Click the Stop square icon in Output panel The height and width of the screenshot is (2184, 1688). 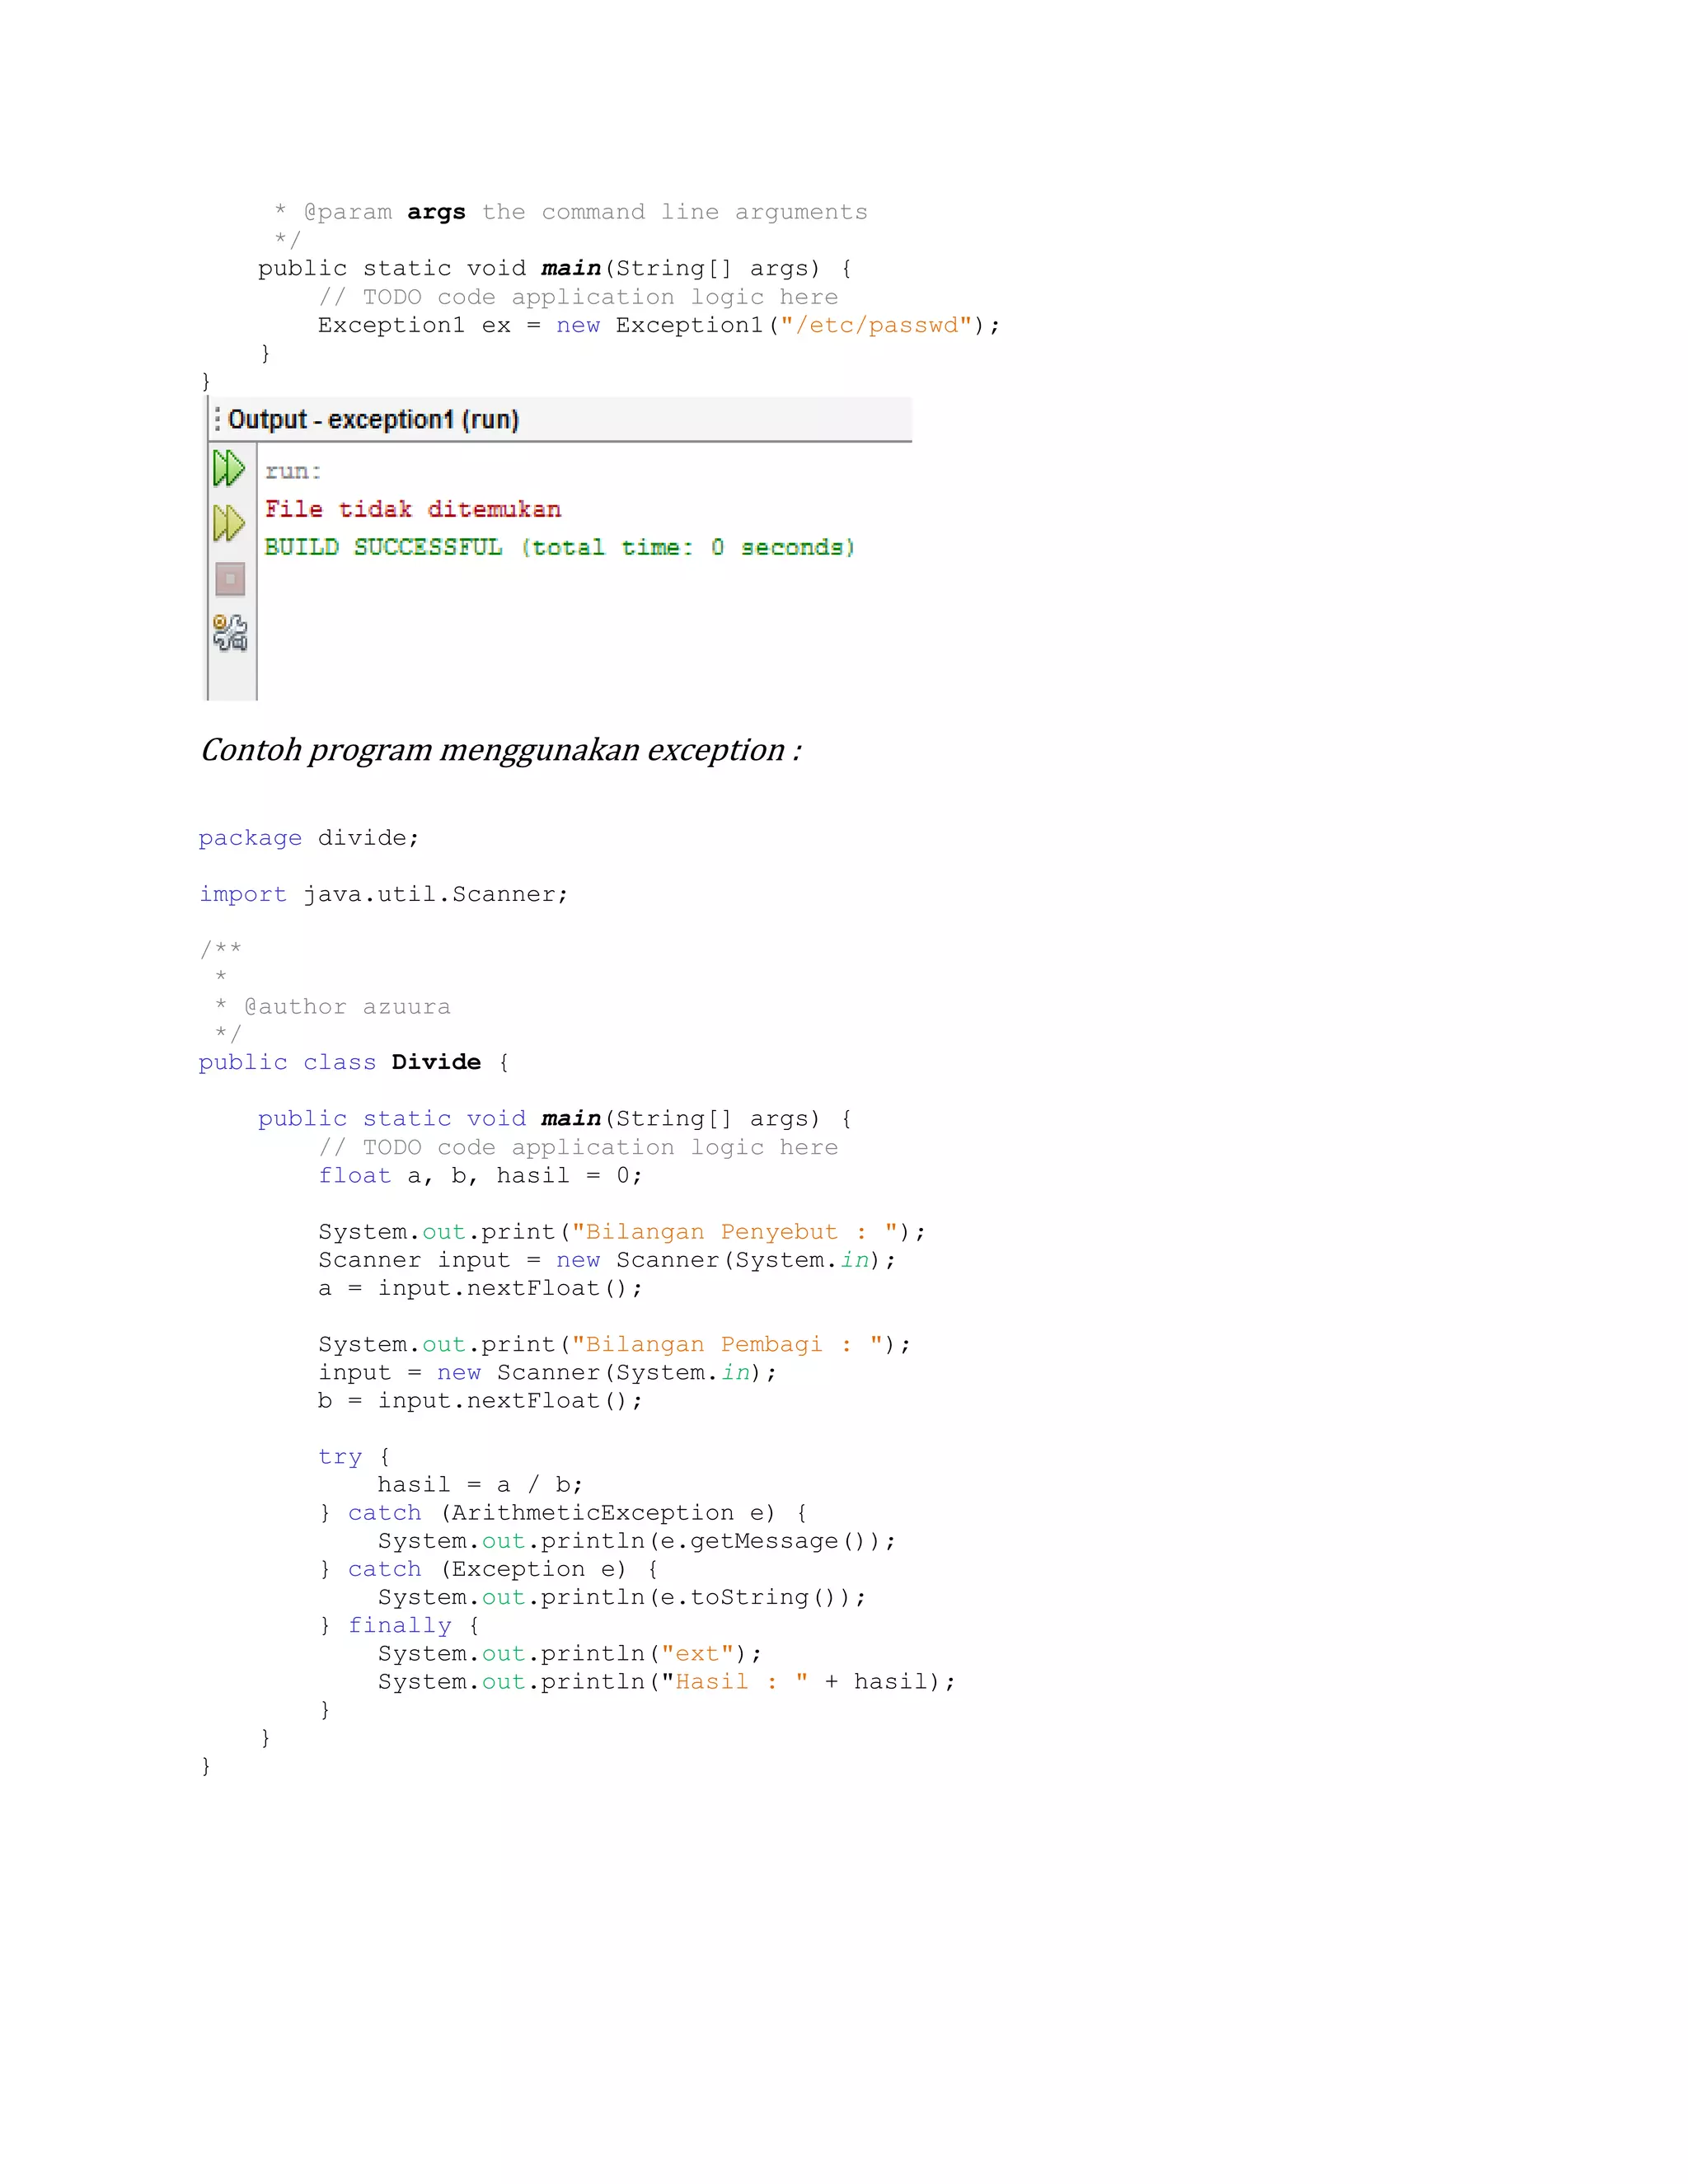pos(230,579)
